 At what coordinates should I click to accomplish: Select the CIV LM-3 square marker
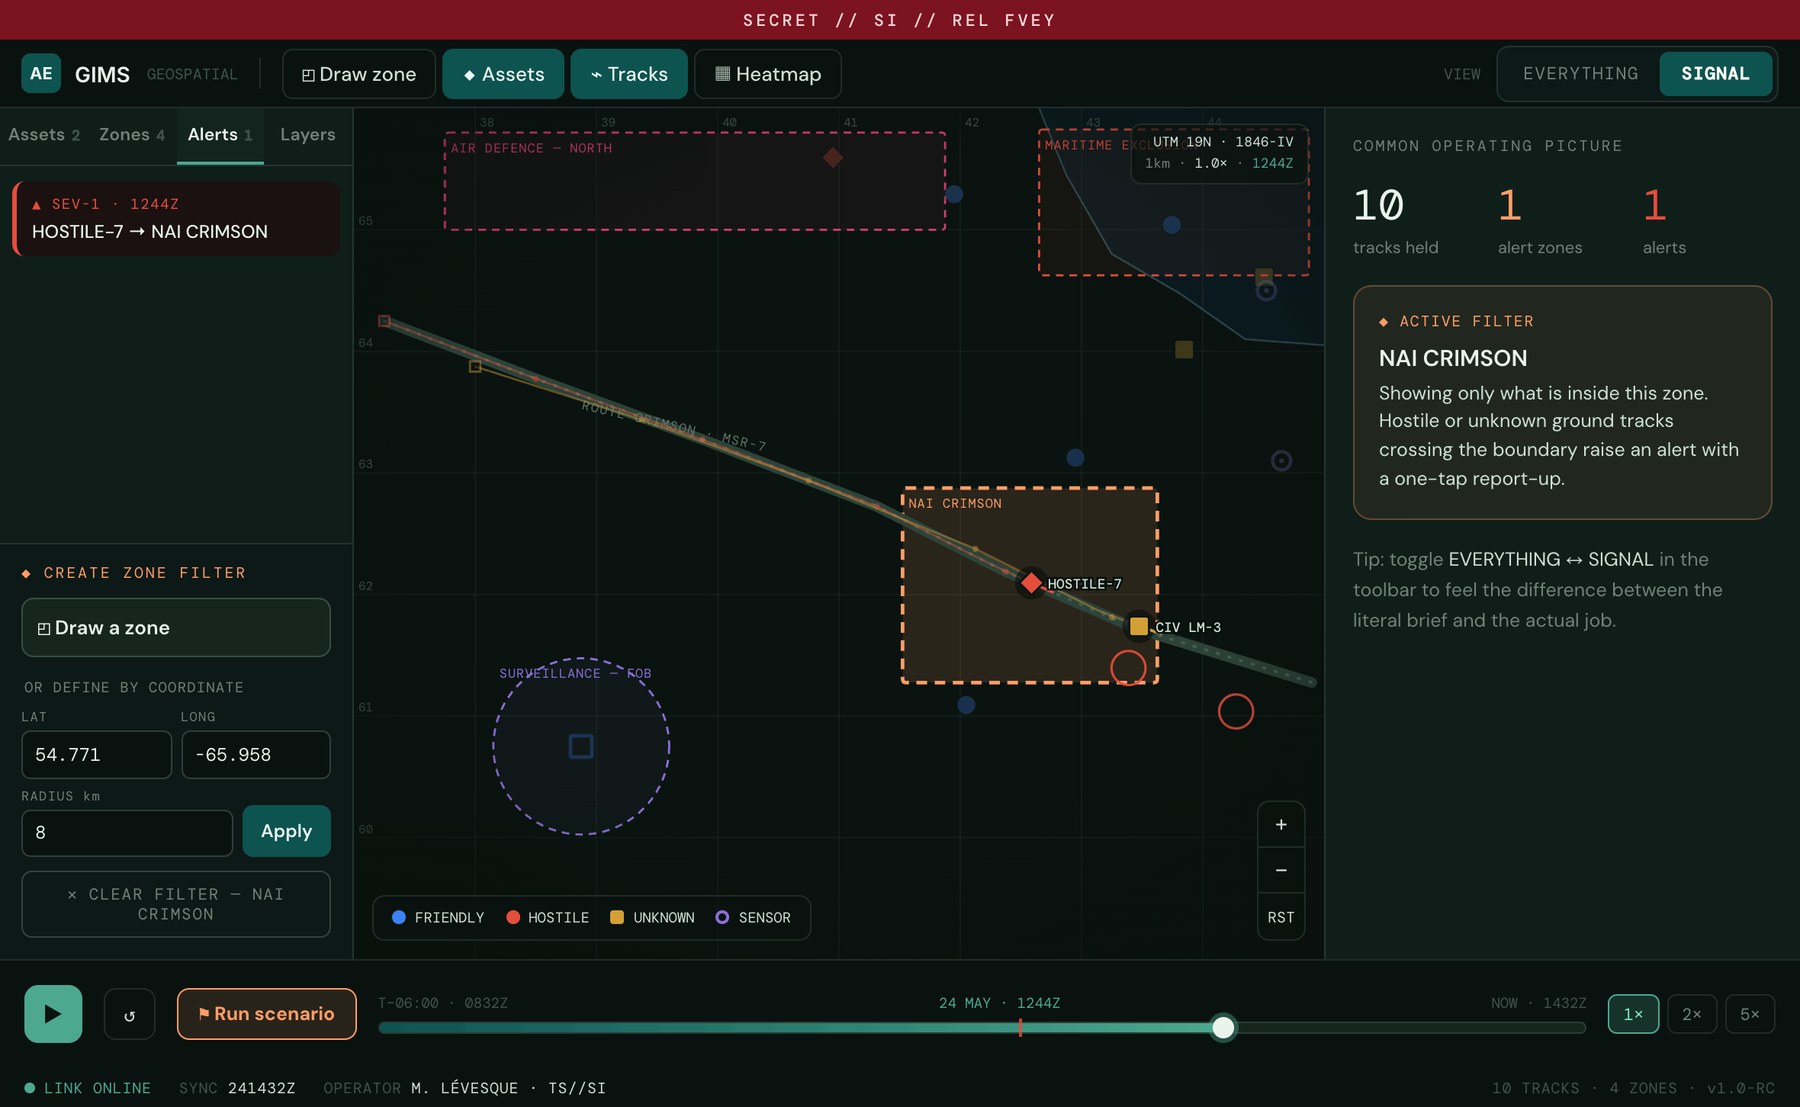point(1138,627)
